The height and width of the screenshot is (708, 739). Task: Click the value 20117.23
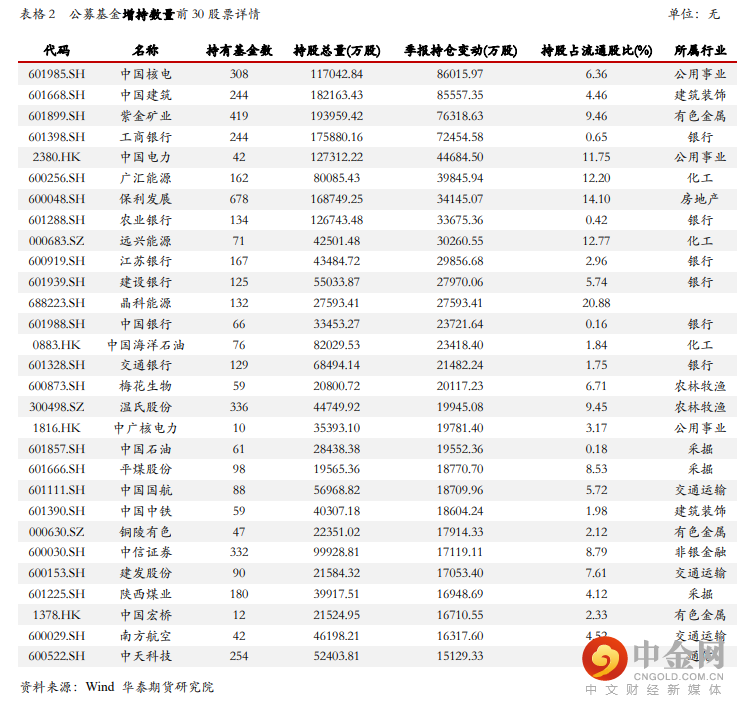click(460, 386)
